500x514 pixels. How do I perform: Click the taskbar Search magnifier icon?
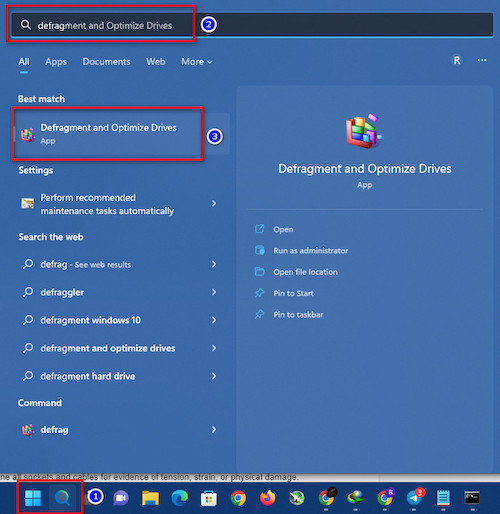[x=62, y=498]
